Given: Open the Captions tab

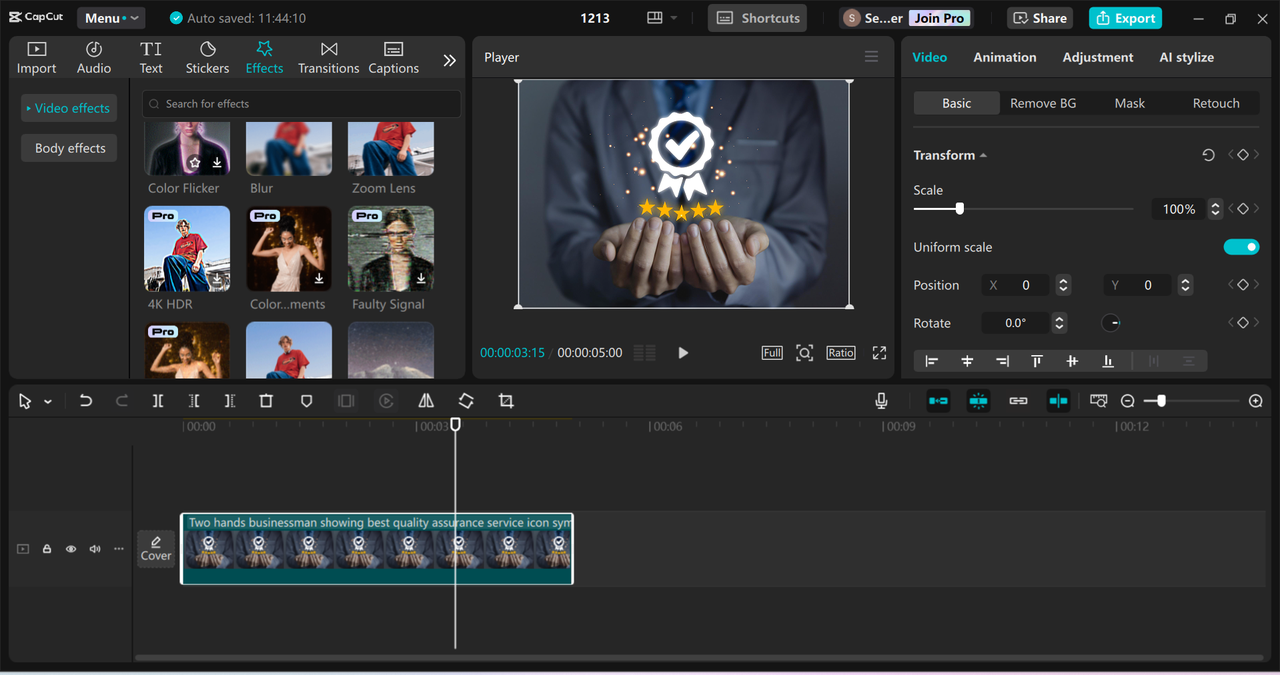Looking at the screenshot, I should [393, 58].
